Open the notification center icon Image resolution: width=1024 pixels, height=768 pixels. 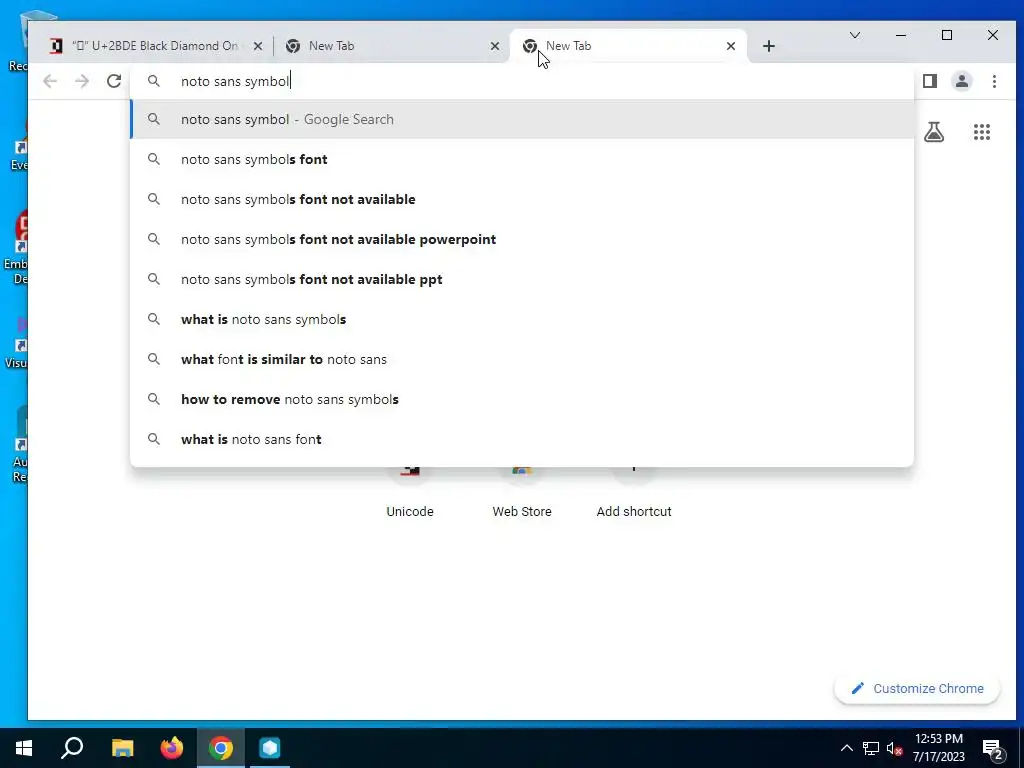[993, 748]
